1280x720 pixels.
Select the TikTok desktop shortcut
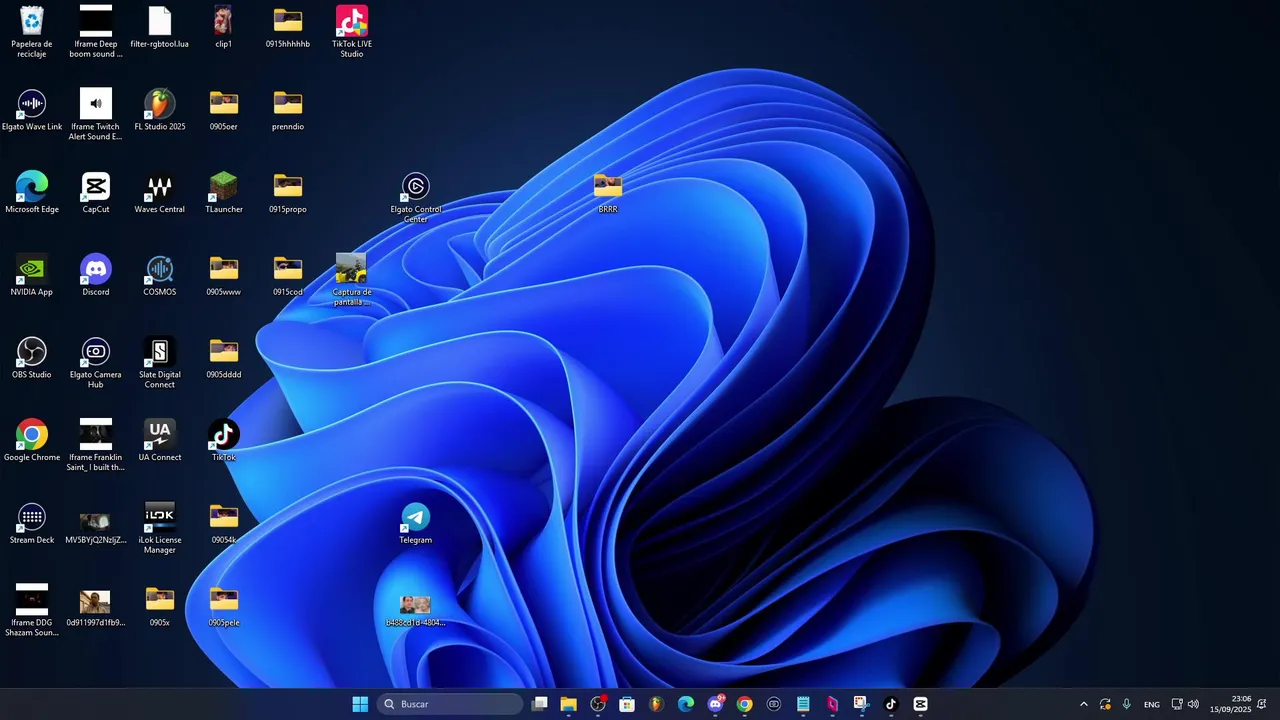pyautogui.click(x=224, y=441)
